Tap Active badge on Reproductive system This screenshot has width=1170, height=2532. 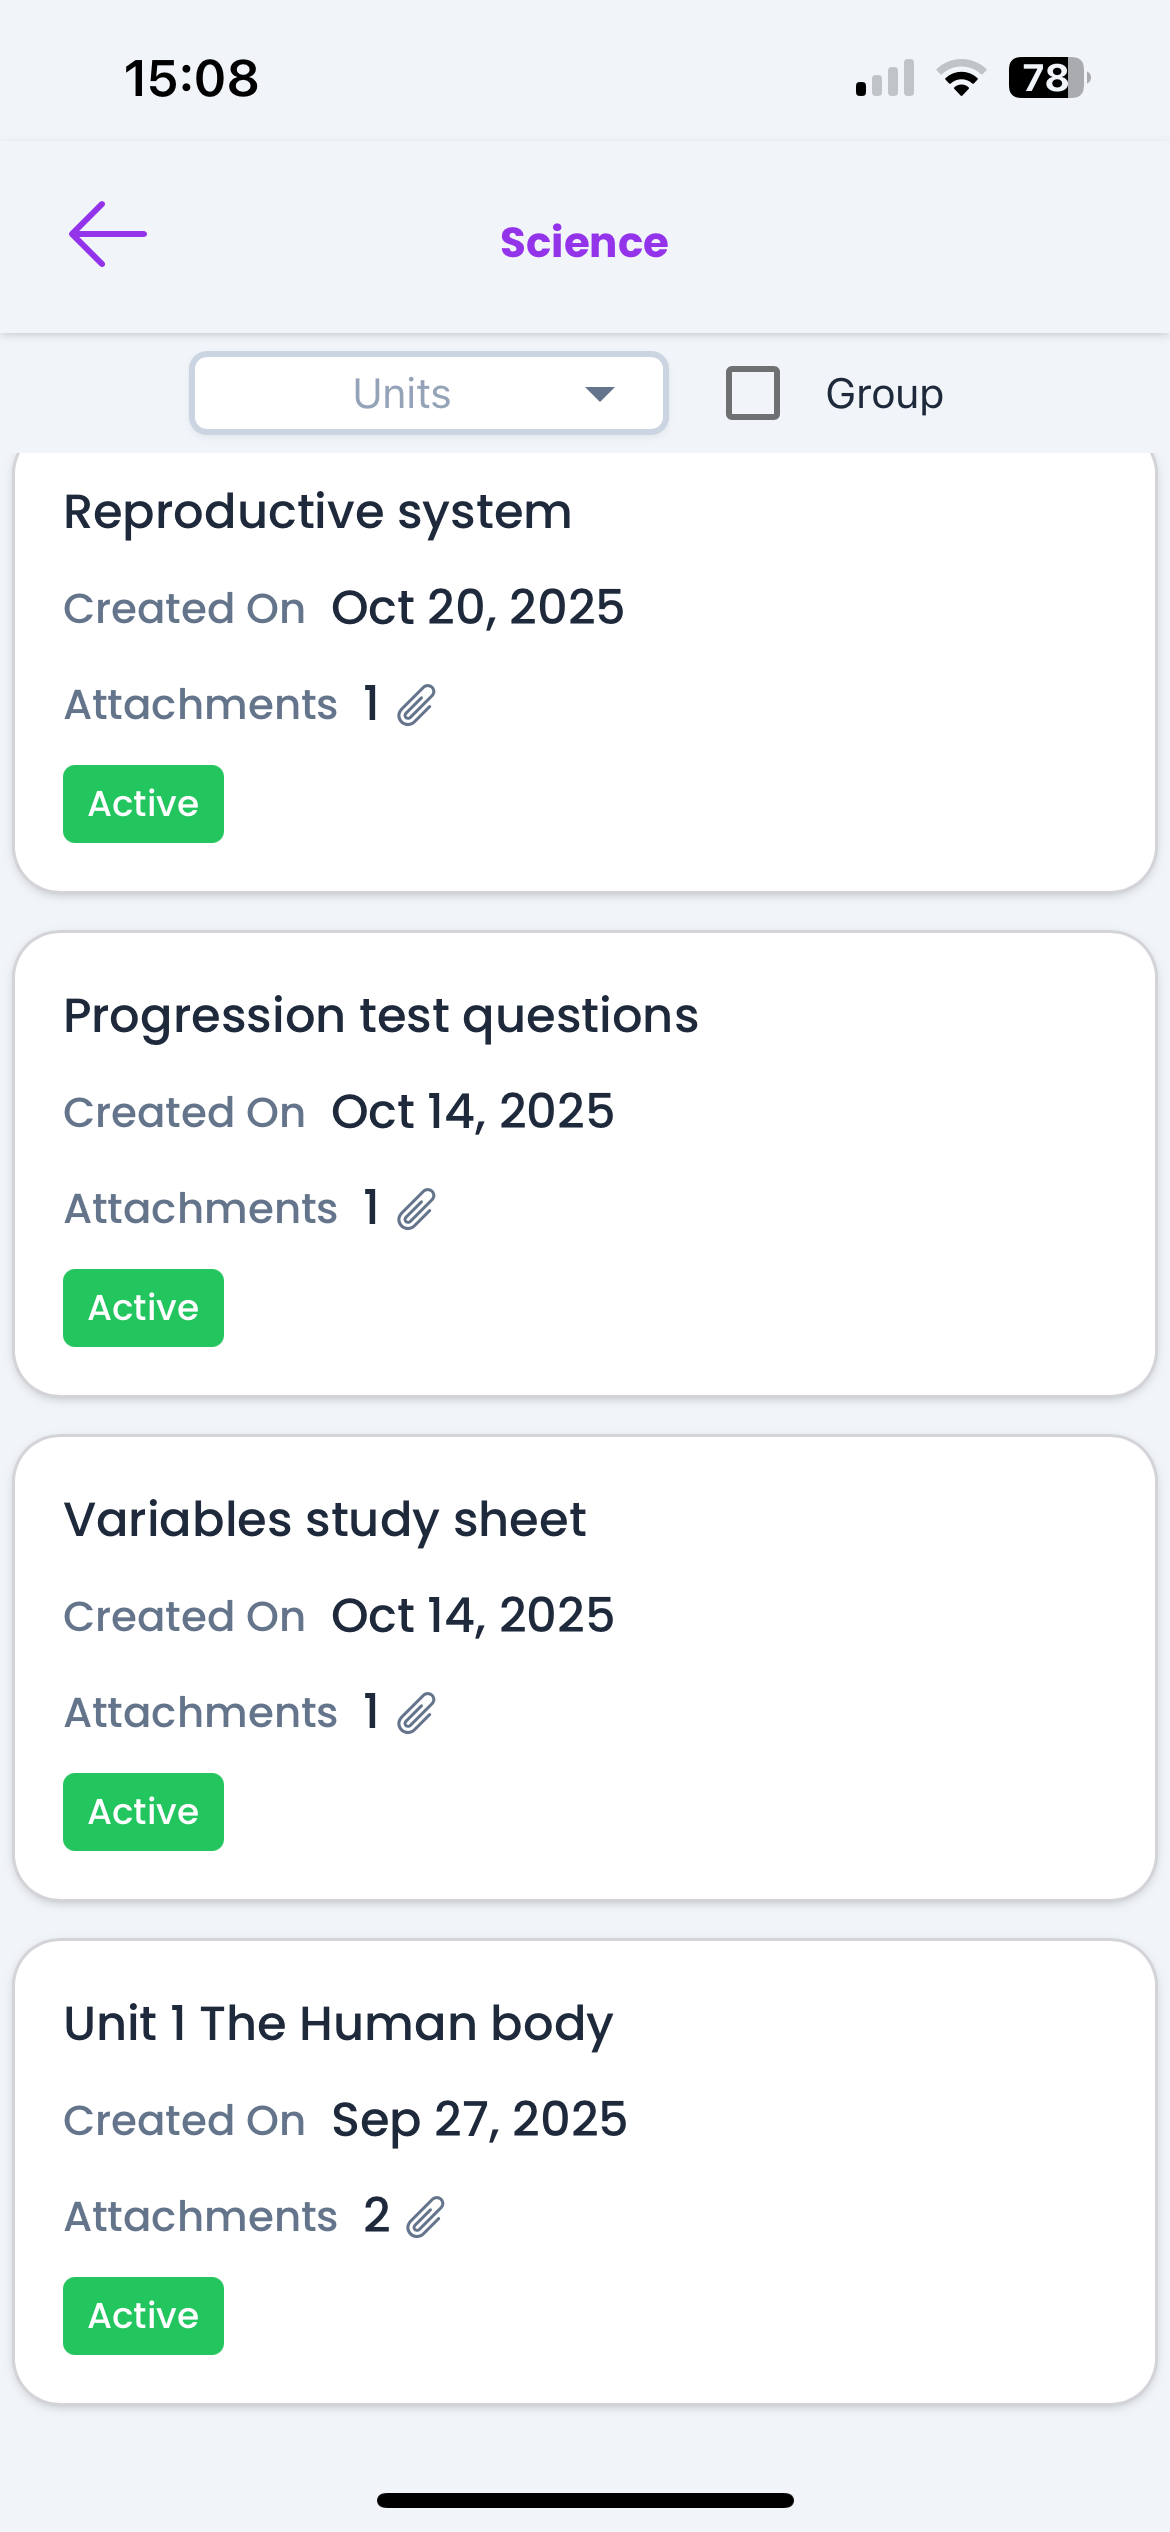(144, 804)
